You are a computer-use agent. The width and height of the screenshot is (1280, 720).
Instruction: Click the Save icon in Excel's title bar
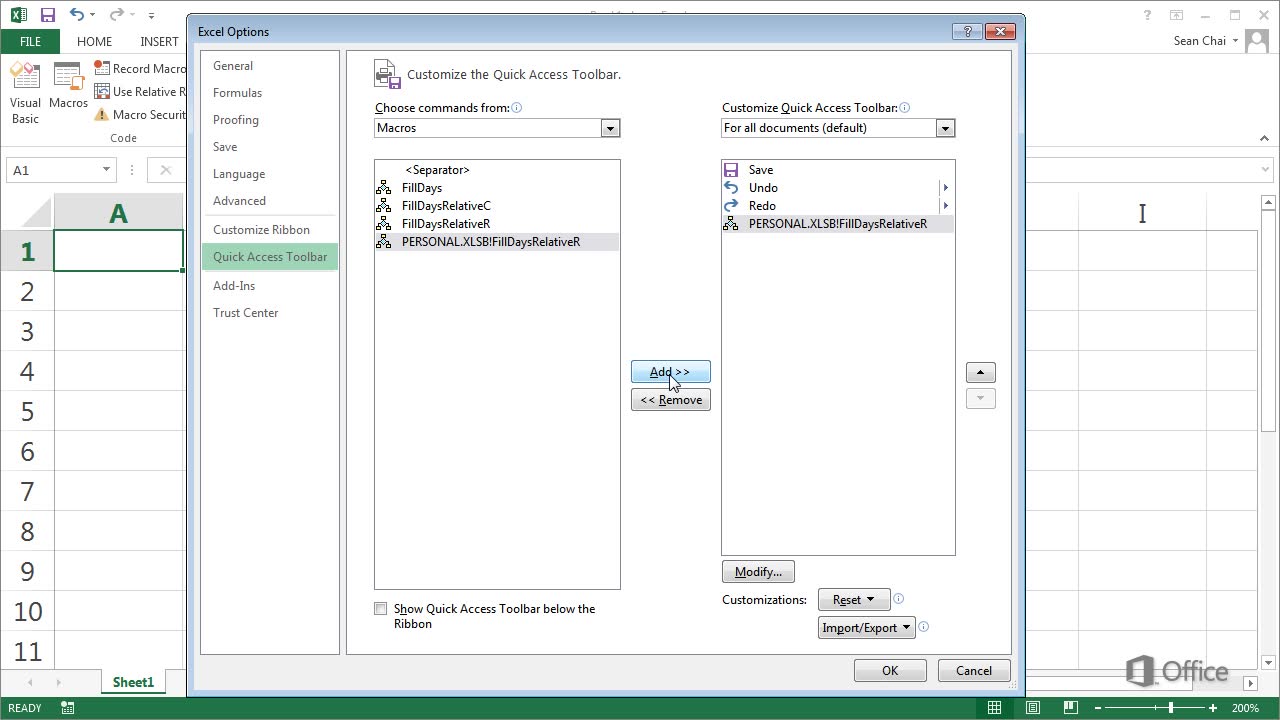click(x=47, y=15)
